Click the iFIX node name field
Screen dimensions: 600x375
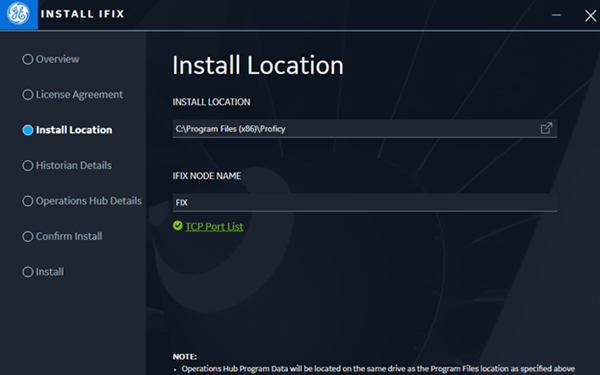click(x=365, y=202)
